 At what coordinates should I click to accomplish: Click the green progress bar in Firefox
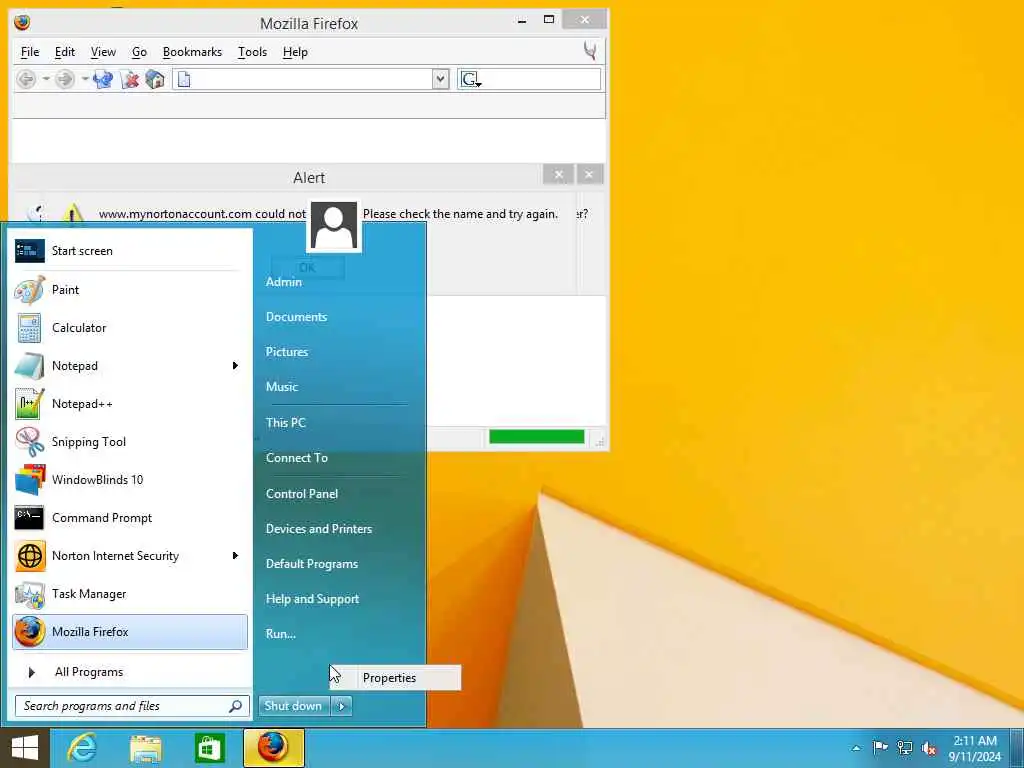pyautogui.click(x=537, y=436)
